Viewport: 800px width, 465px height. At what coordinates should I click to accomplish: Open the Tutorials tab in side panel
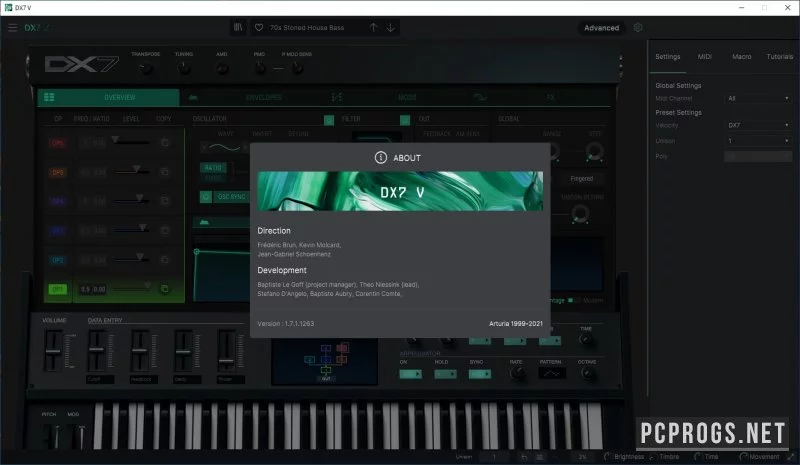pyautogui.click(x=780, y=57)
